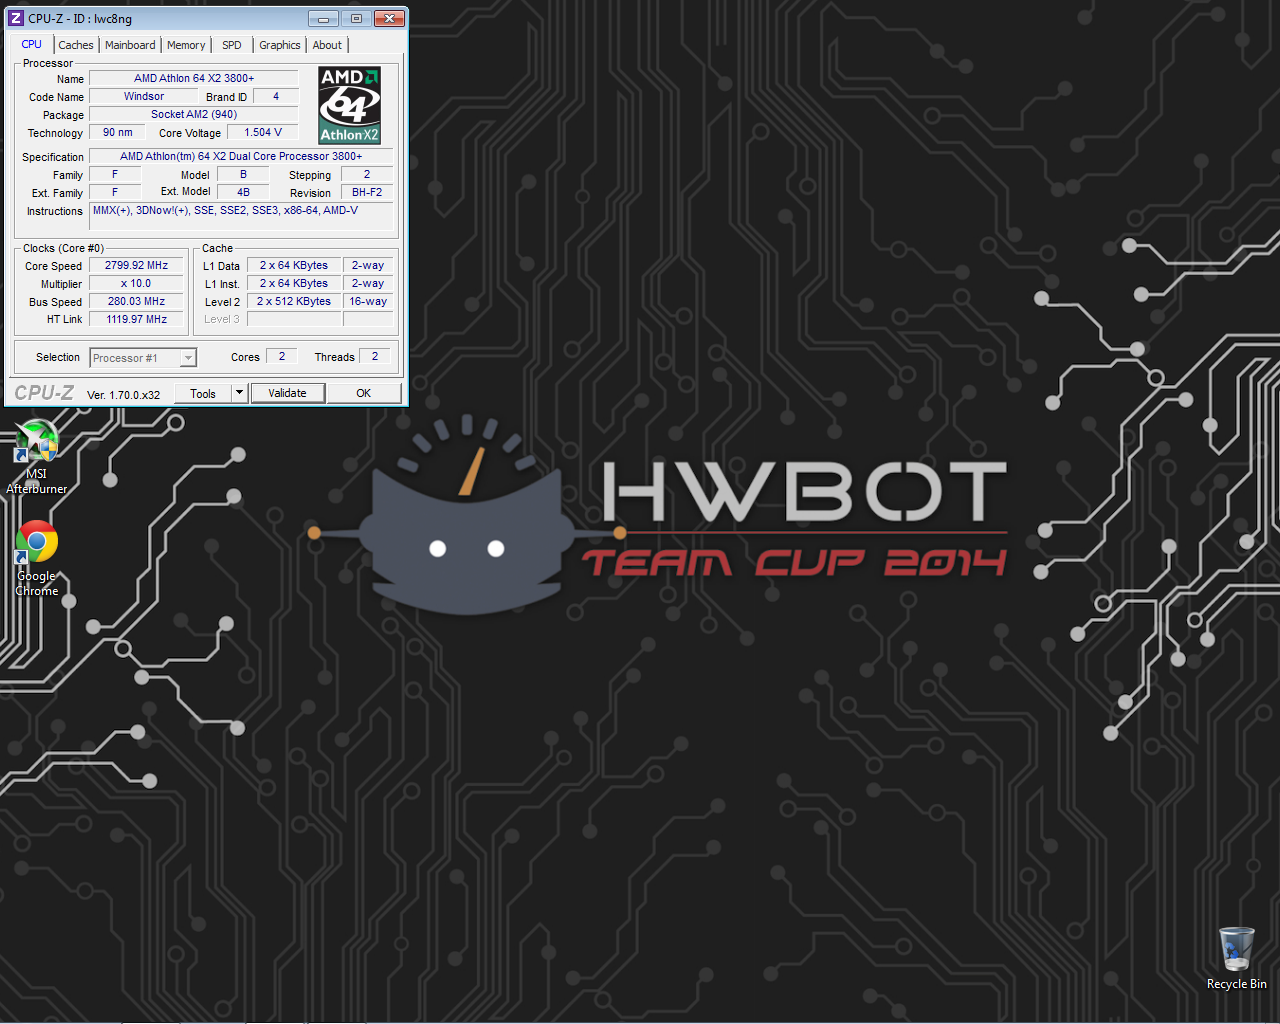Click the Cores count value

(282, 356)
